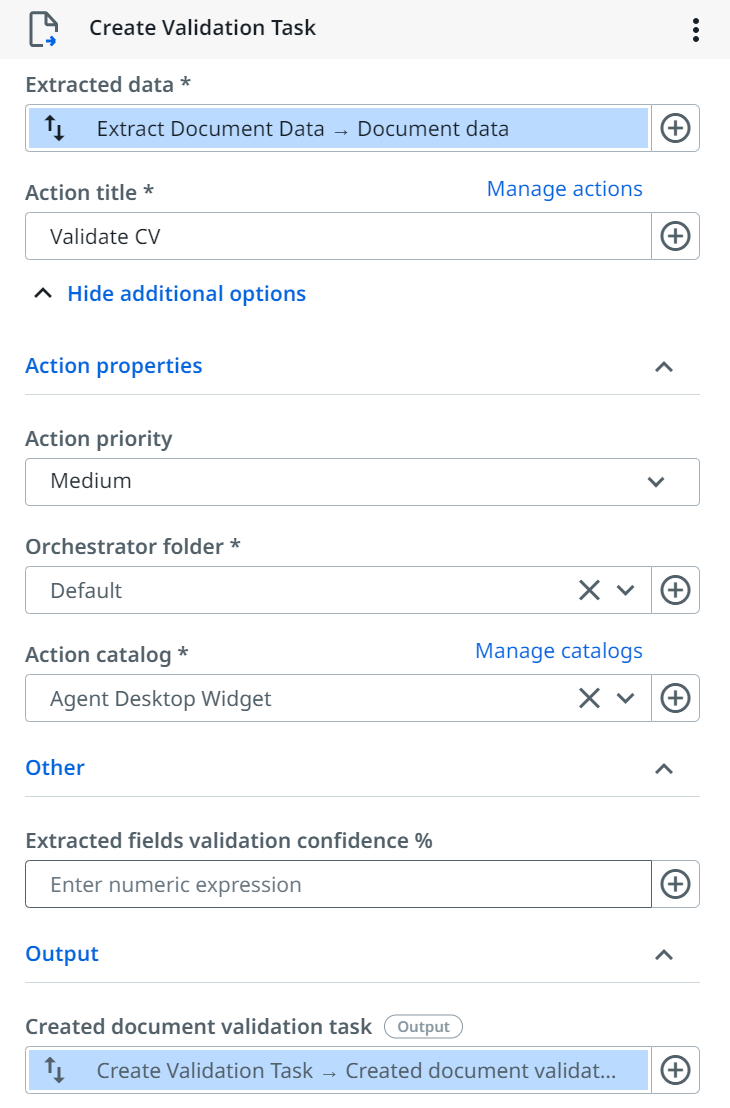Click plus icon beside validation confidence field

click(676, 884)
